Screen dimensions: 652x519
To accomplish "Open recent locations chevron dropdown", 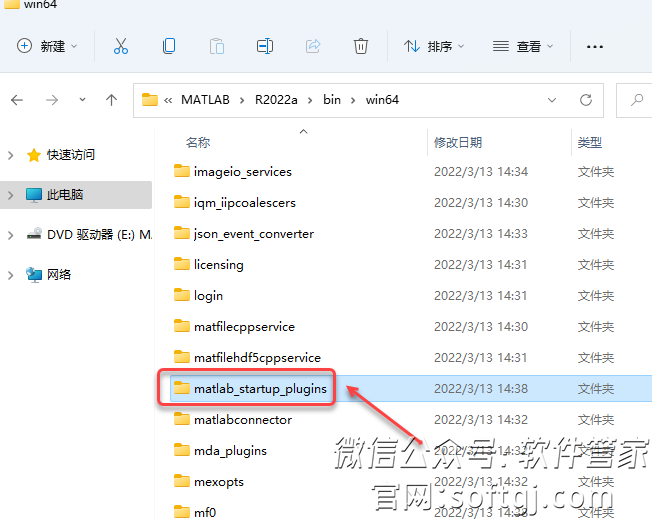I will point(82,99).
